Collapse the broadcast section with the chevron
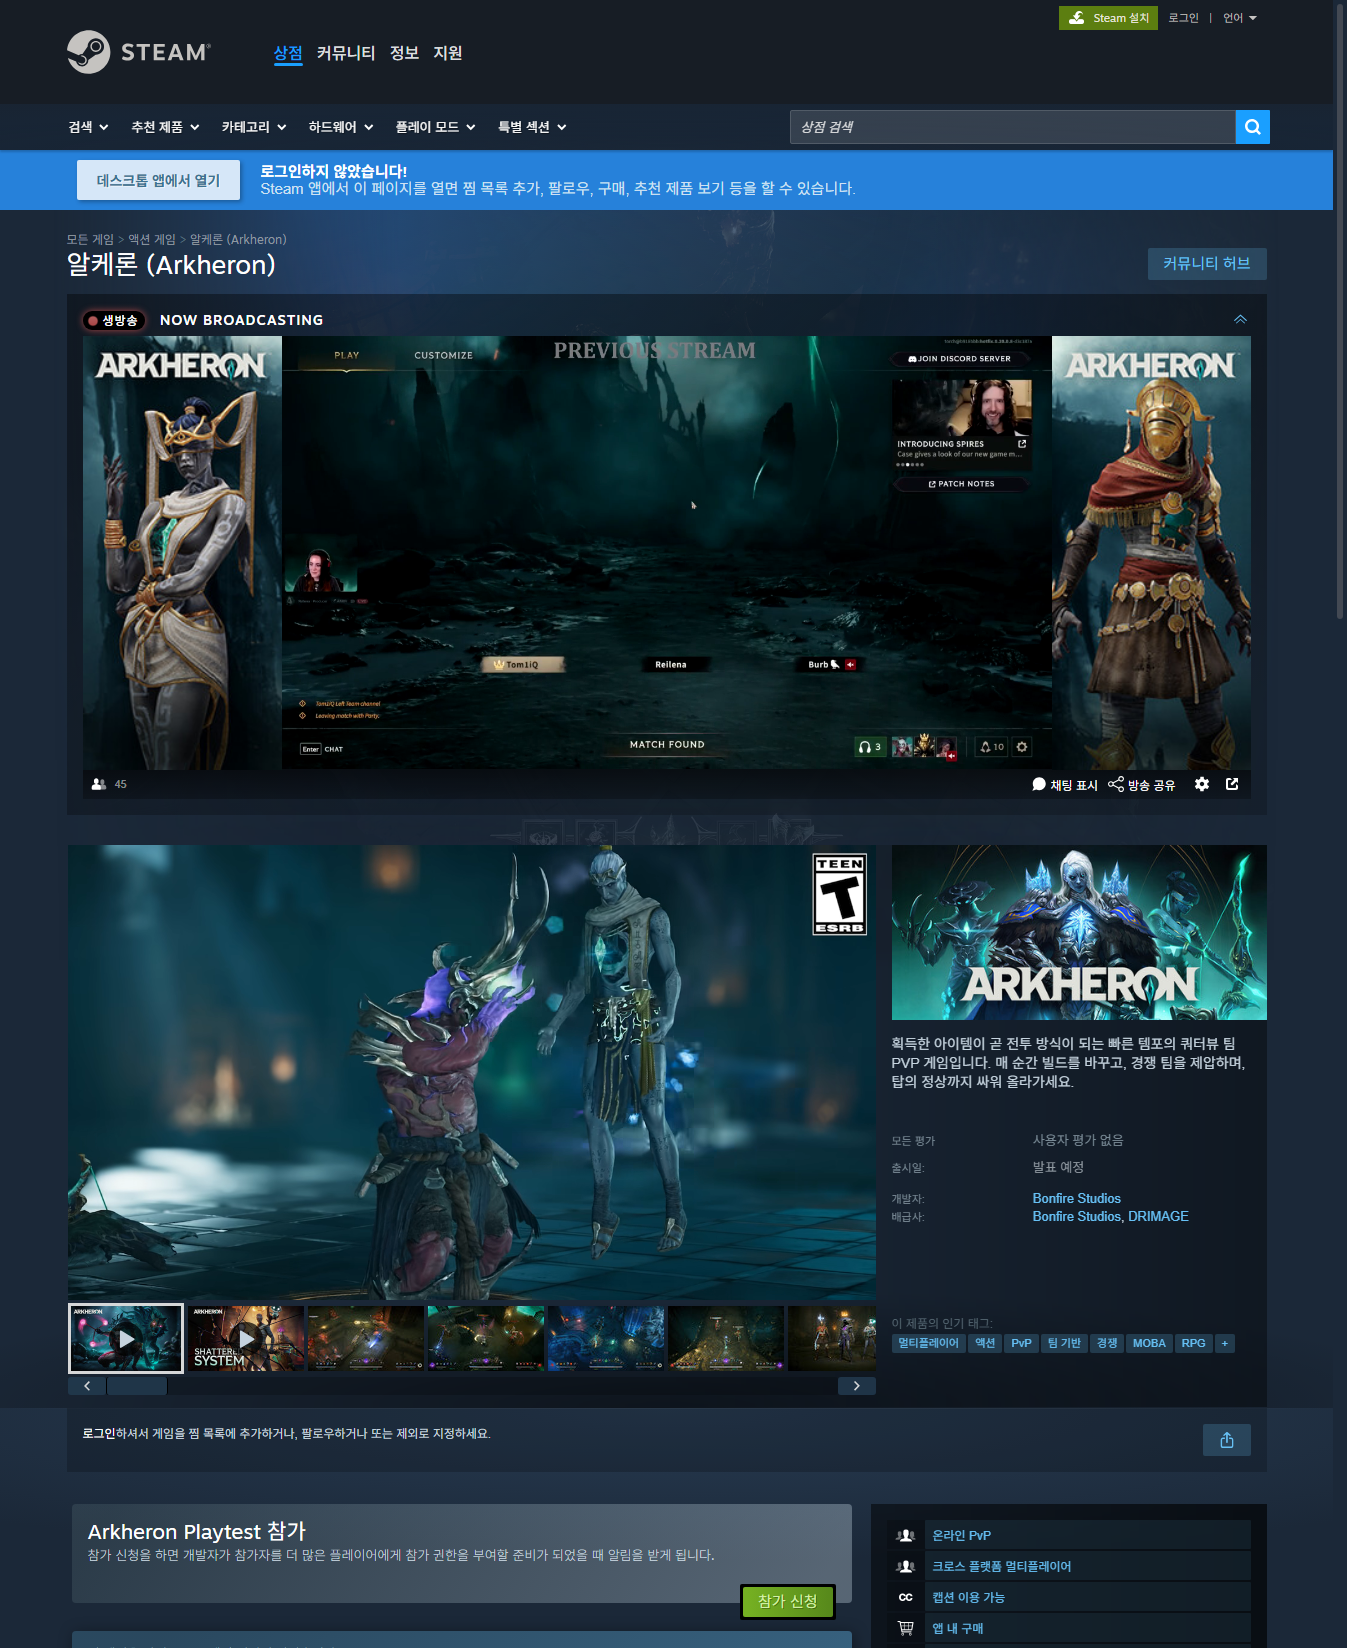 point(1240,319)
